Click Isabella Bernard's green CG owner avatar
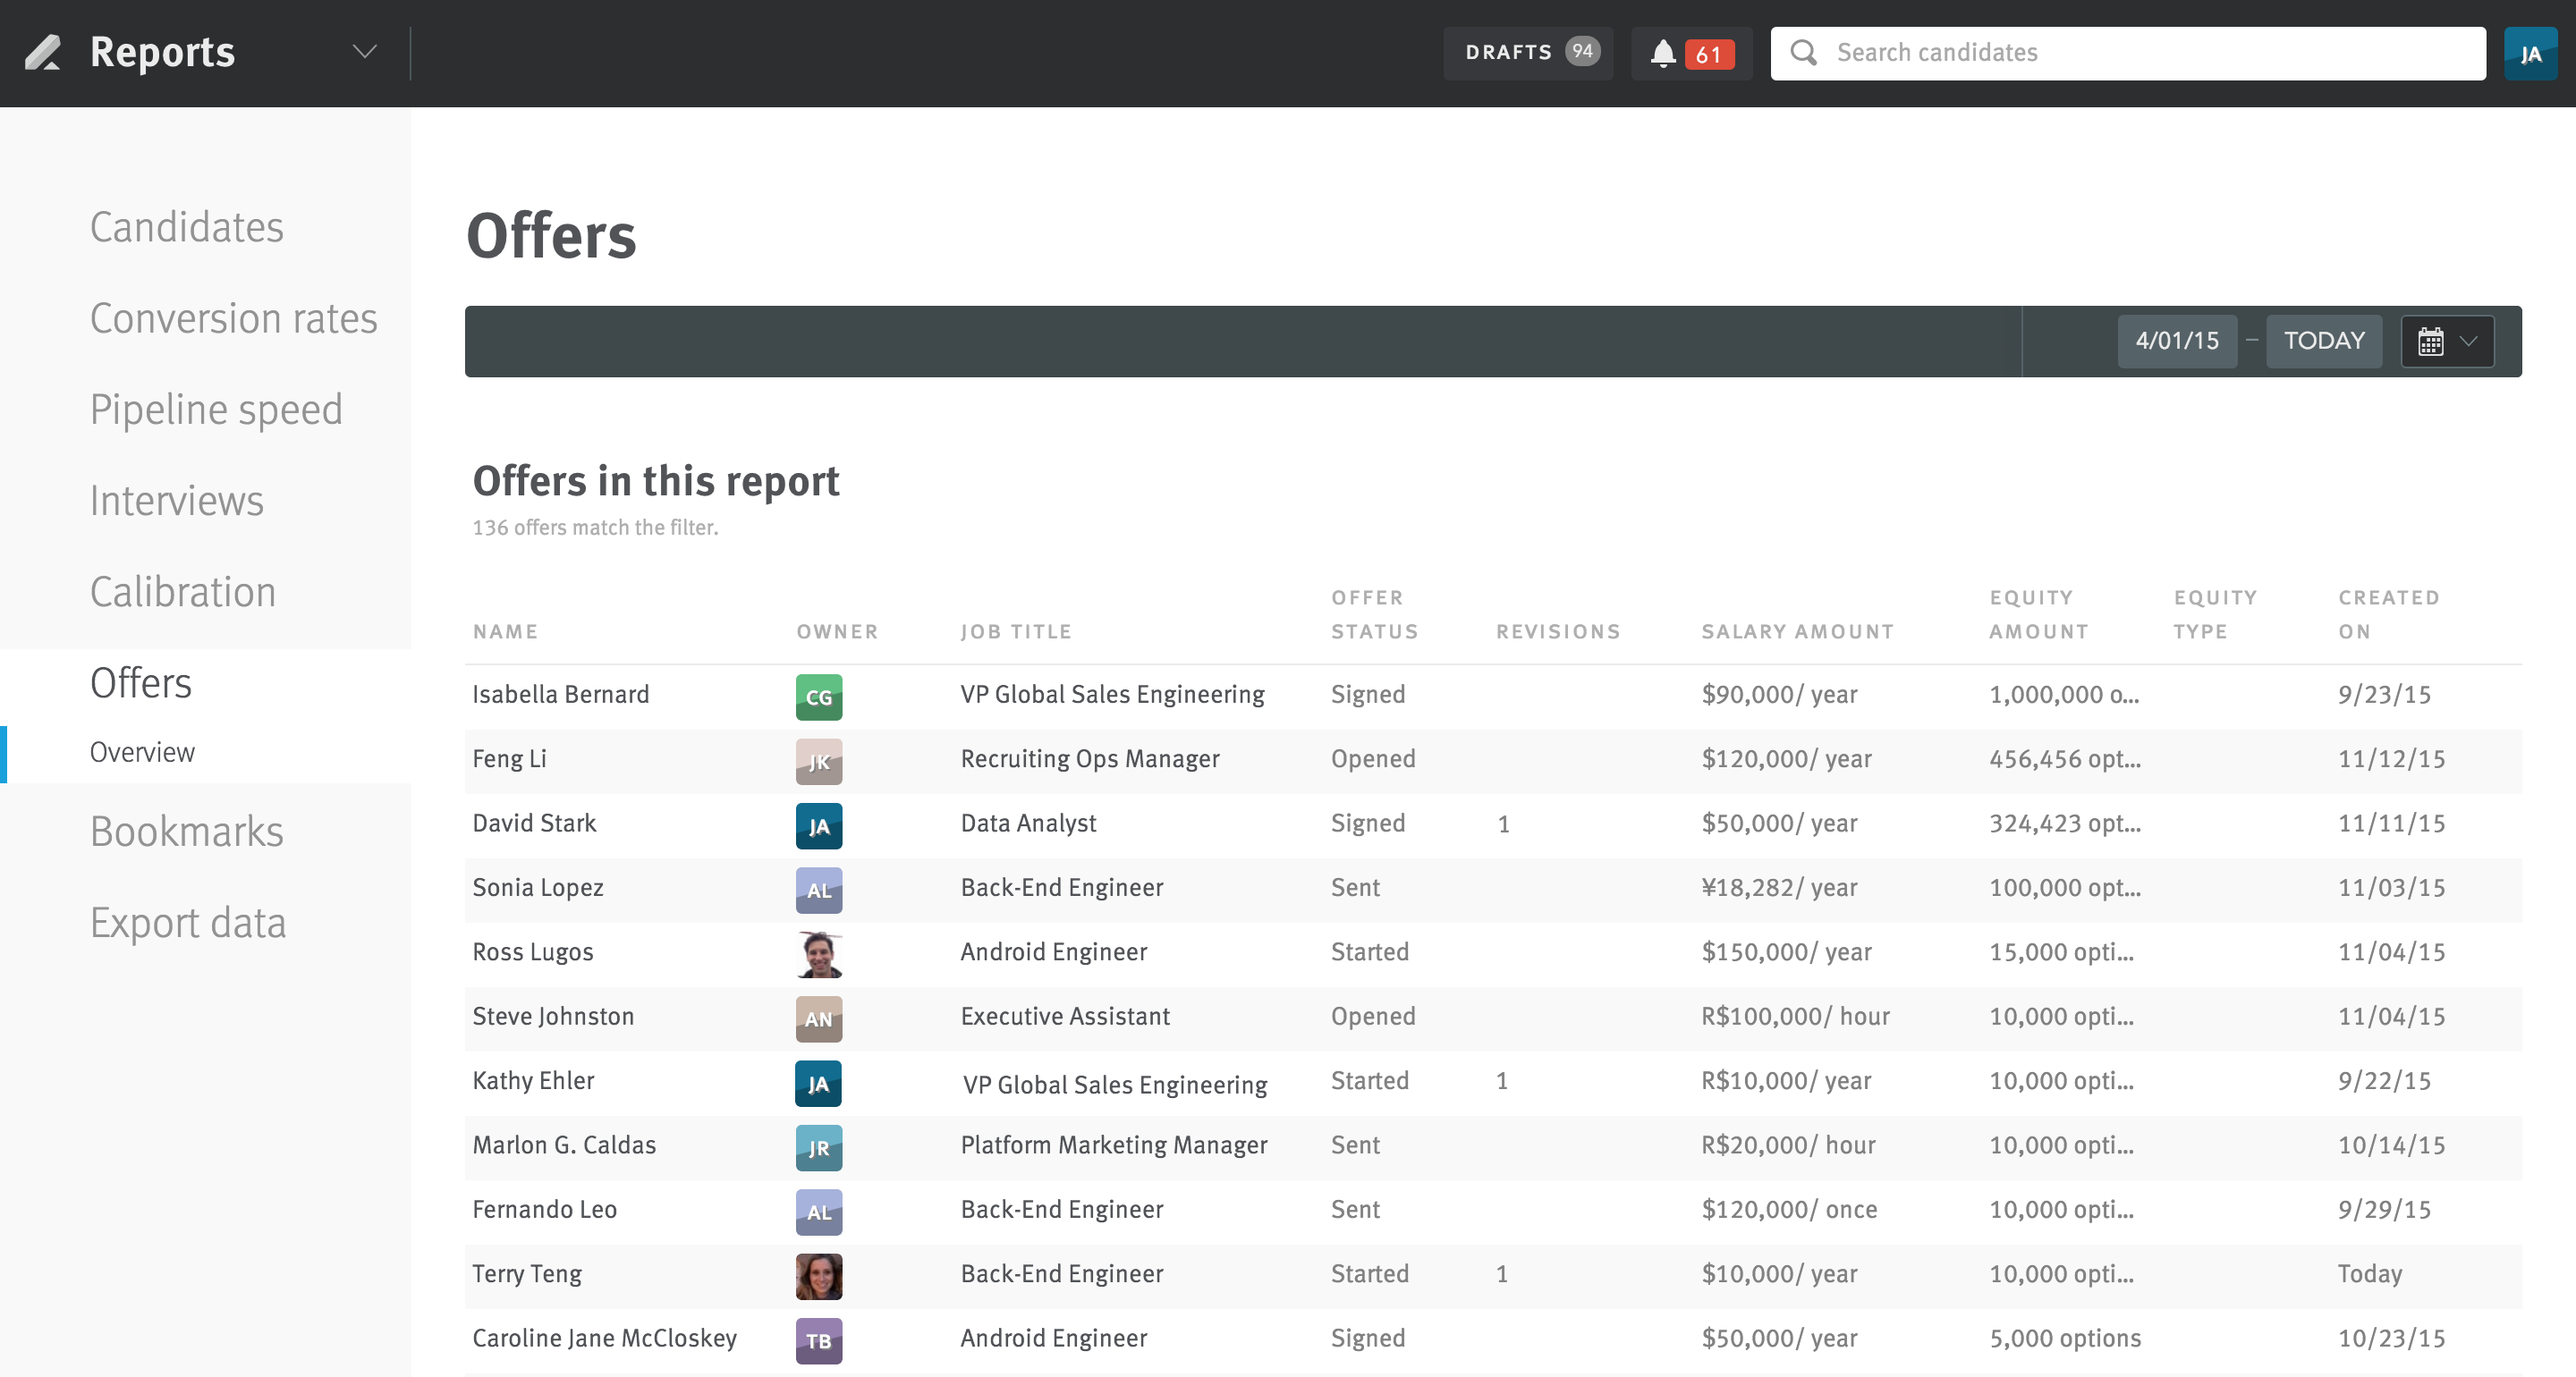The height and width of the screenshot is (1377, 2576). pos(819,697)
